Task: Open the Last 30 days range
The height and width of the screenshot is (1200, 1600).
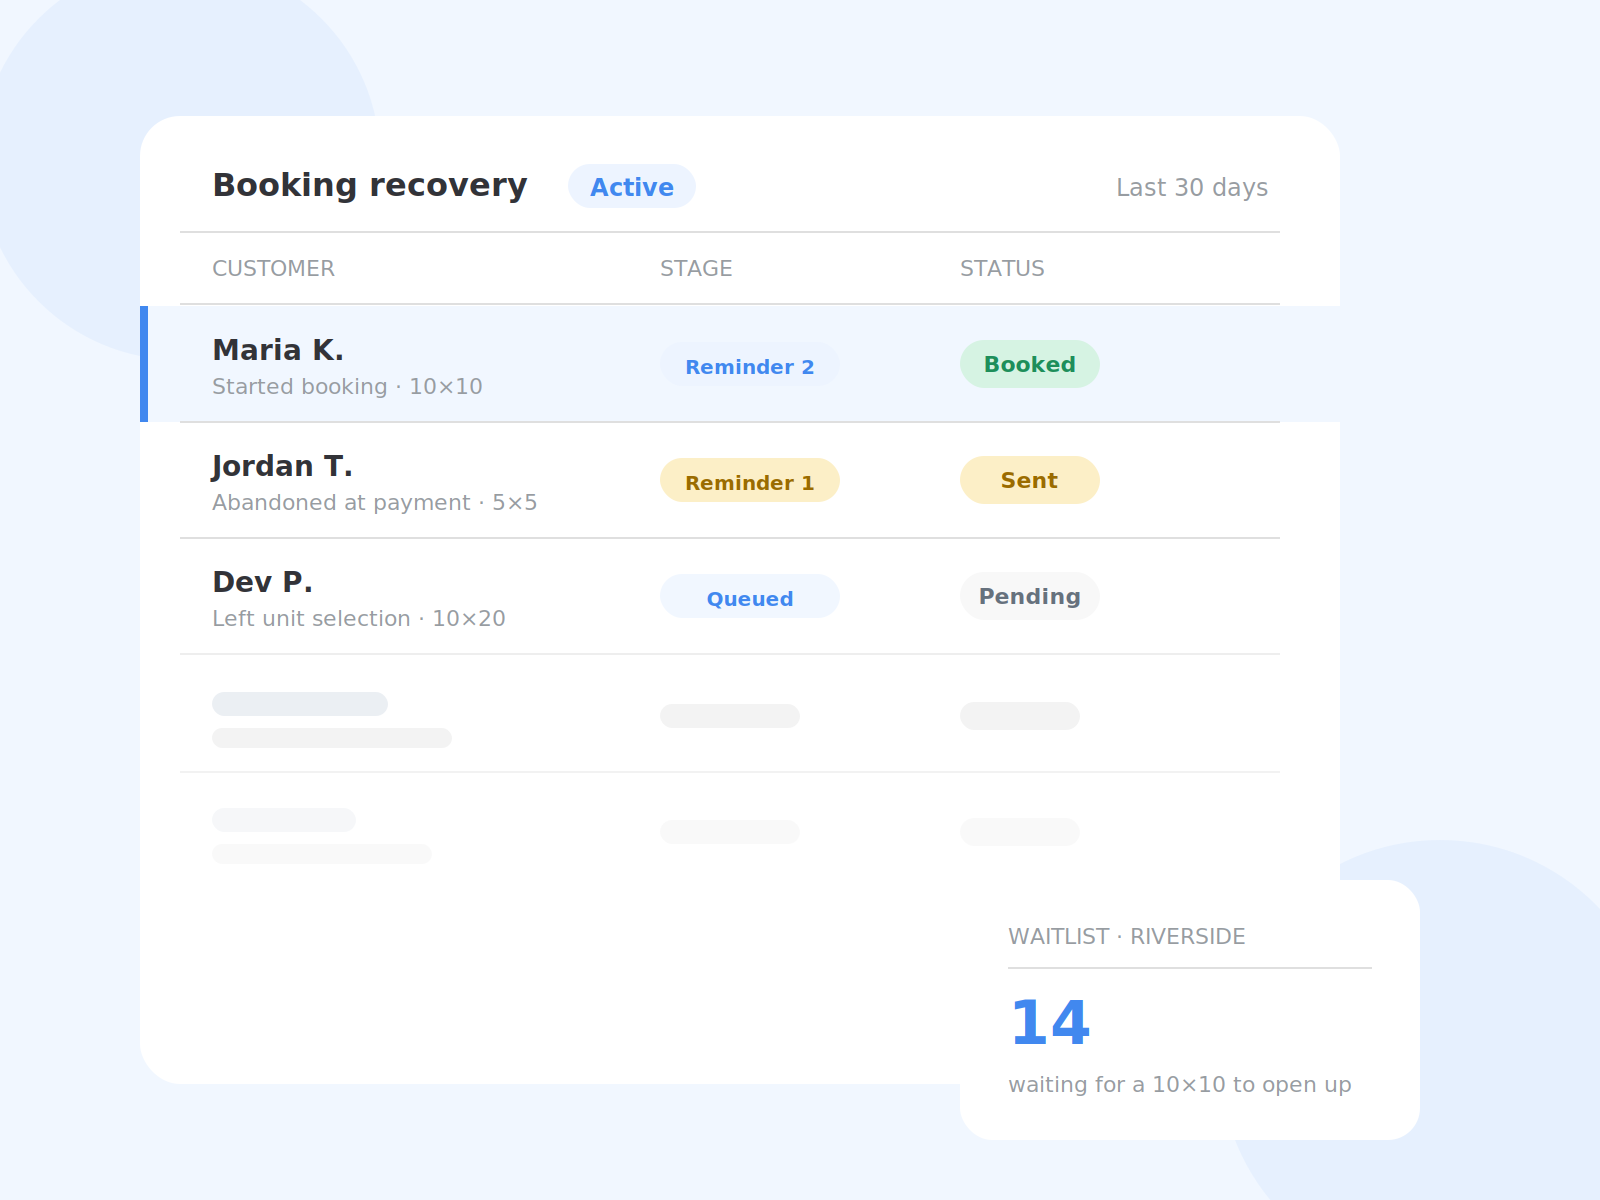Action: tap(1192, 187)
